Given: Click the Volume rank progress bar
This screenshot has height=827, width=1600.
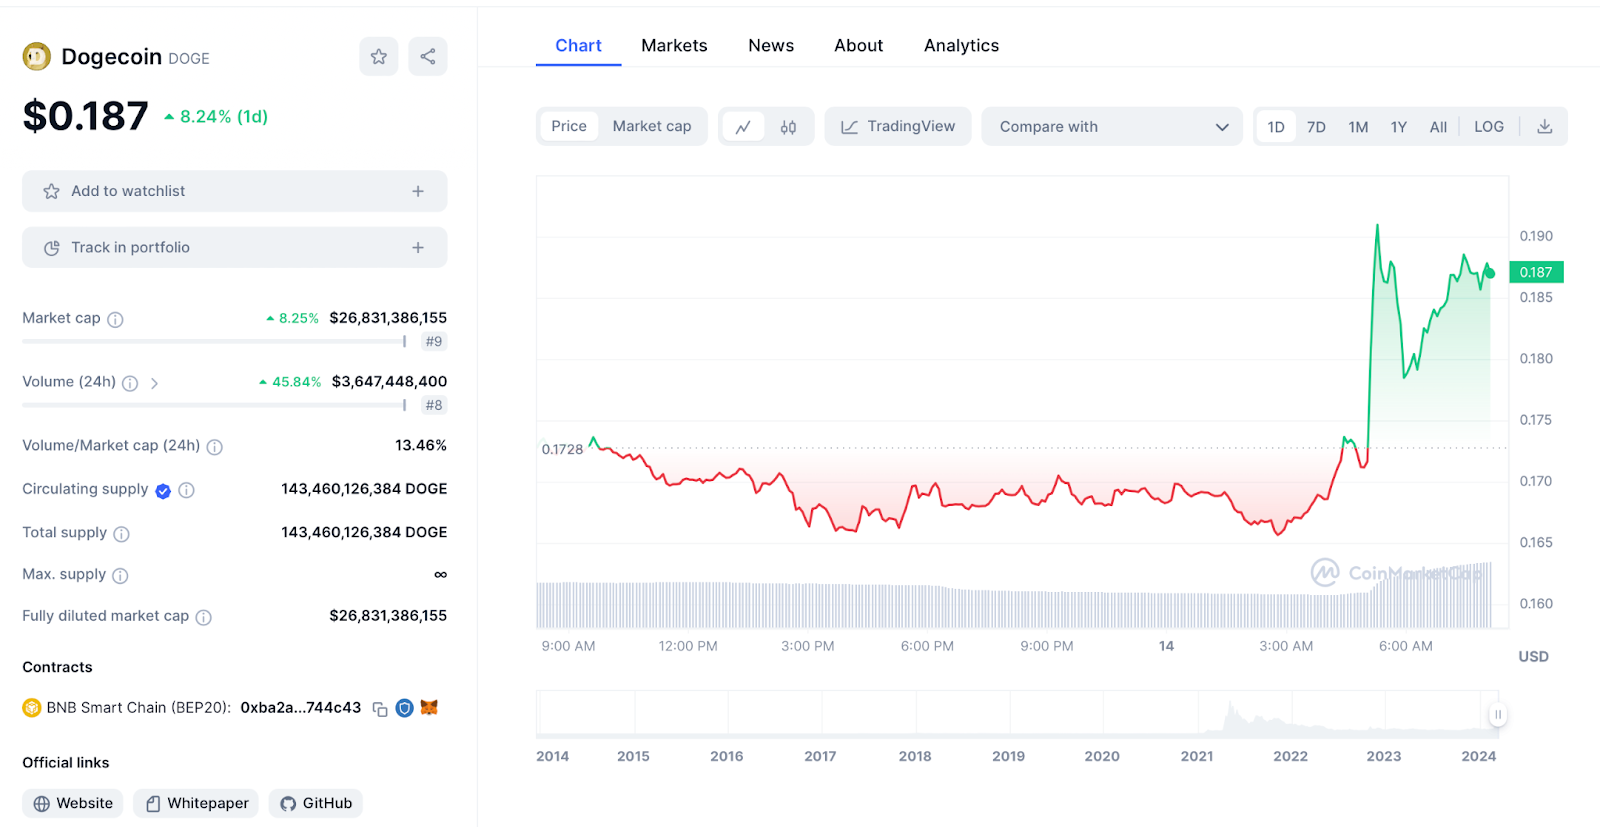Looking at the screenshot, I should 213,405.
